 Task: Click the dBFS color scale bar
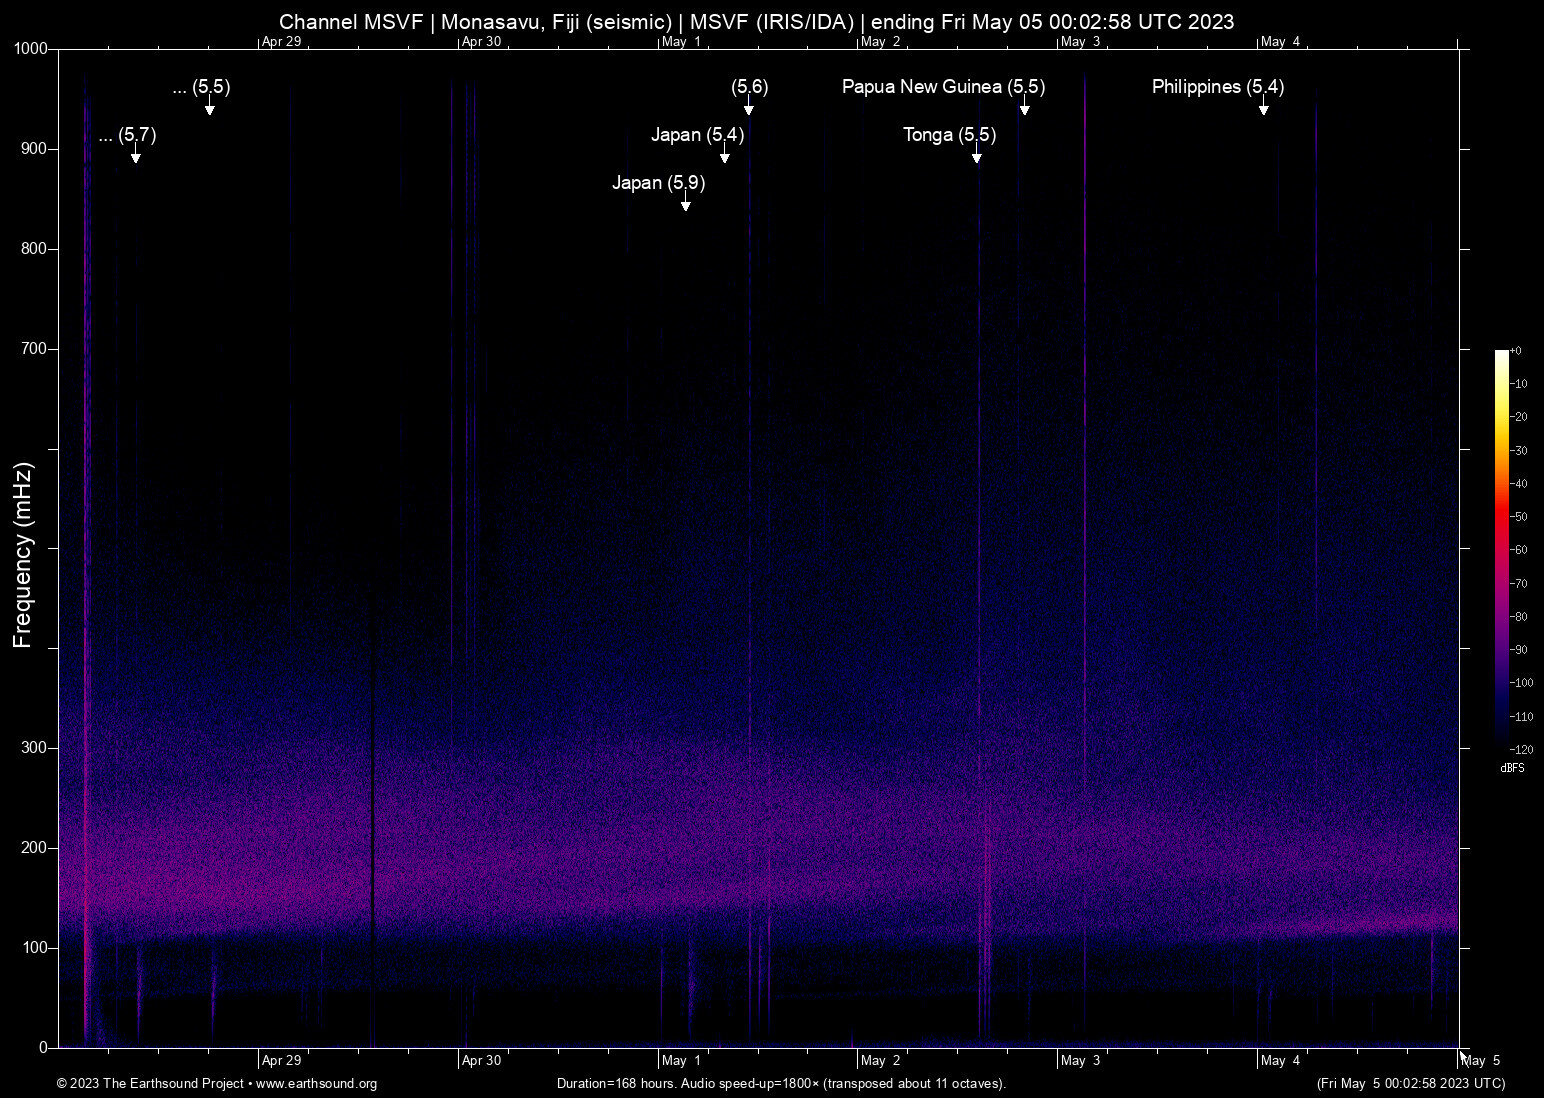pyautogui.click(x=1501, y=548)
